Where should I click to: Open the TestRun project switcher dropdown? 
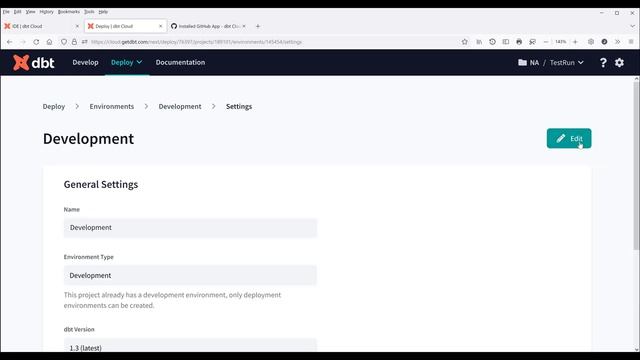tap(567, 62)
